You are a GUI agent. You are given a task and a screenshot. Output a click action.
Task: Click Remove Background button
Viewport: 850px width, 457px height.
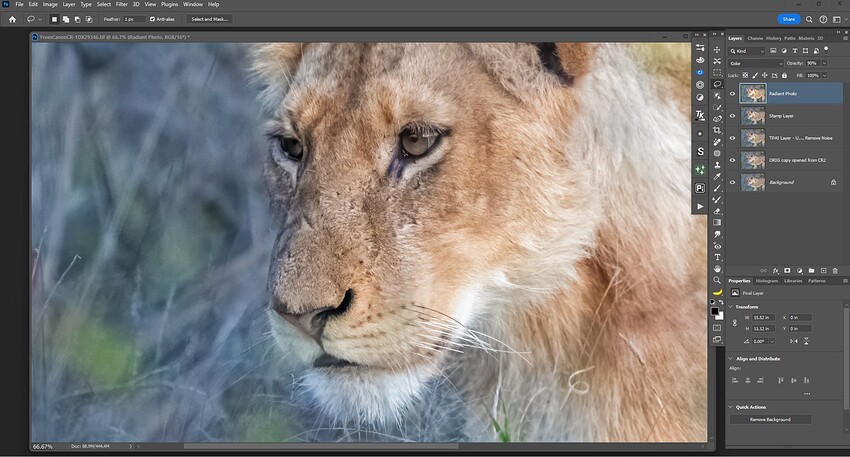[770, 420]
